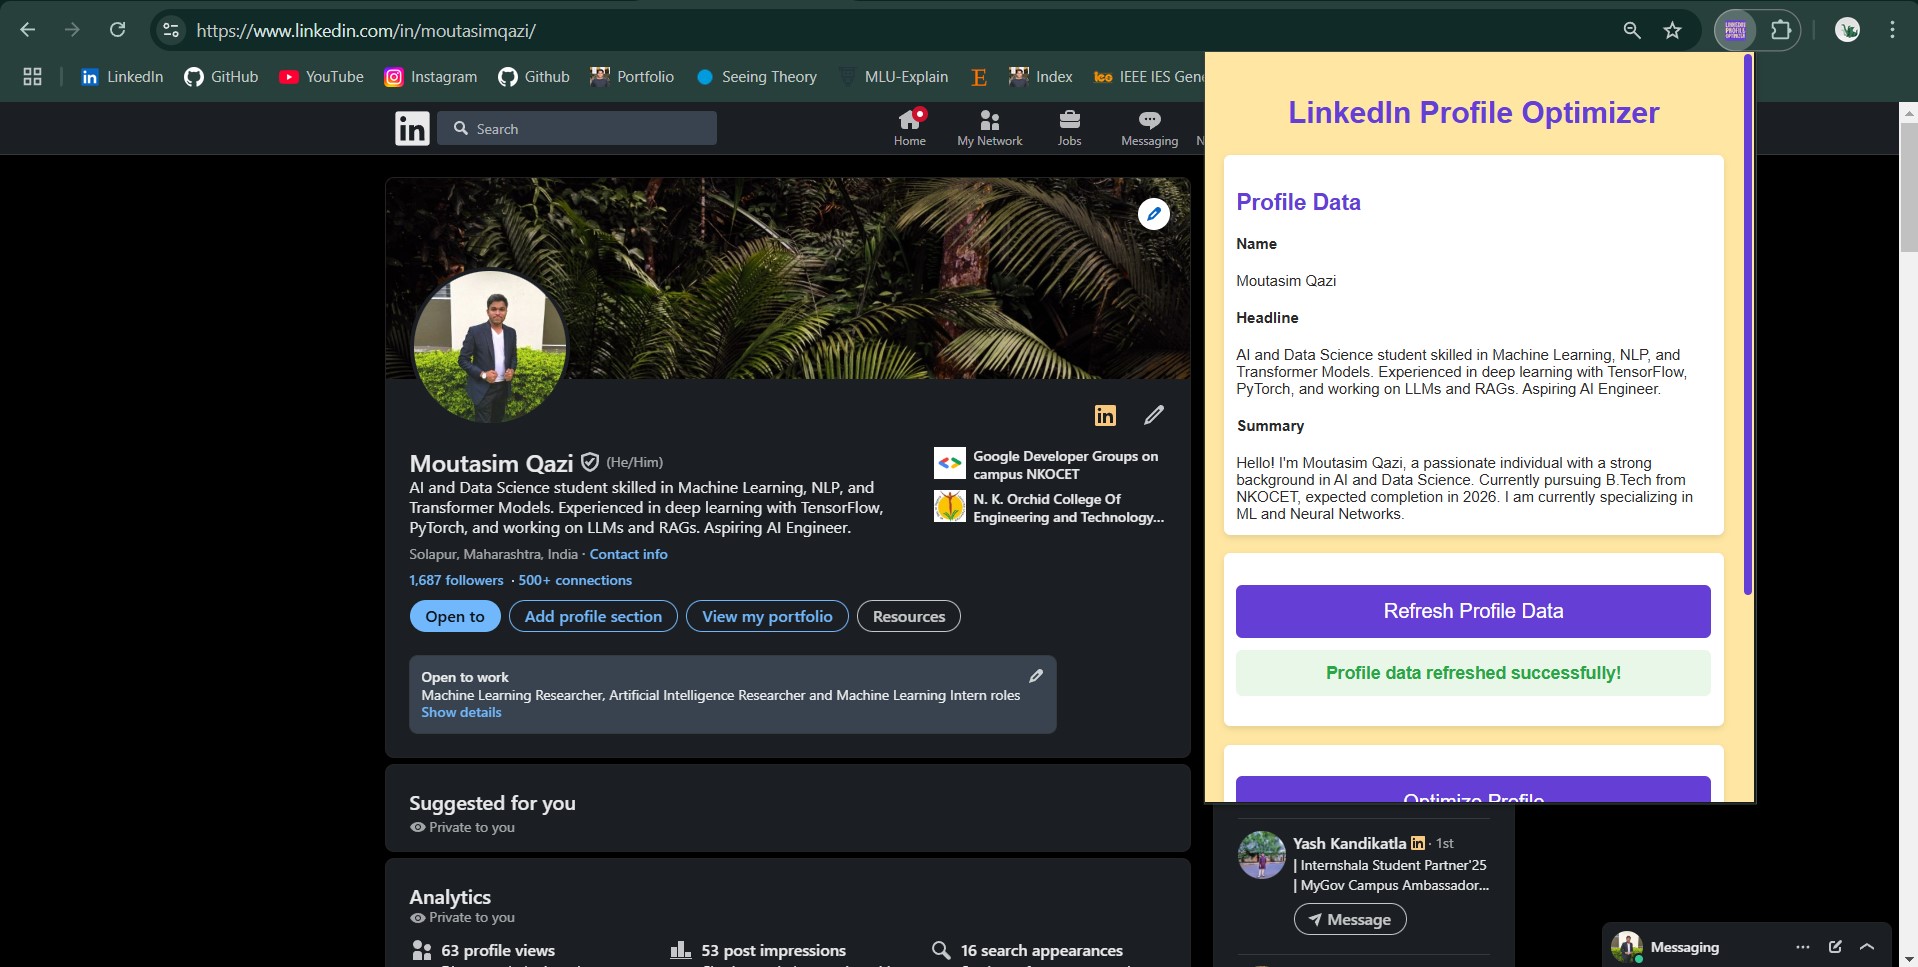Click in the LinkedIn Search field
Screen dimensions: 1918x967
590,128
